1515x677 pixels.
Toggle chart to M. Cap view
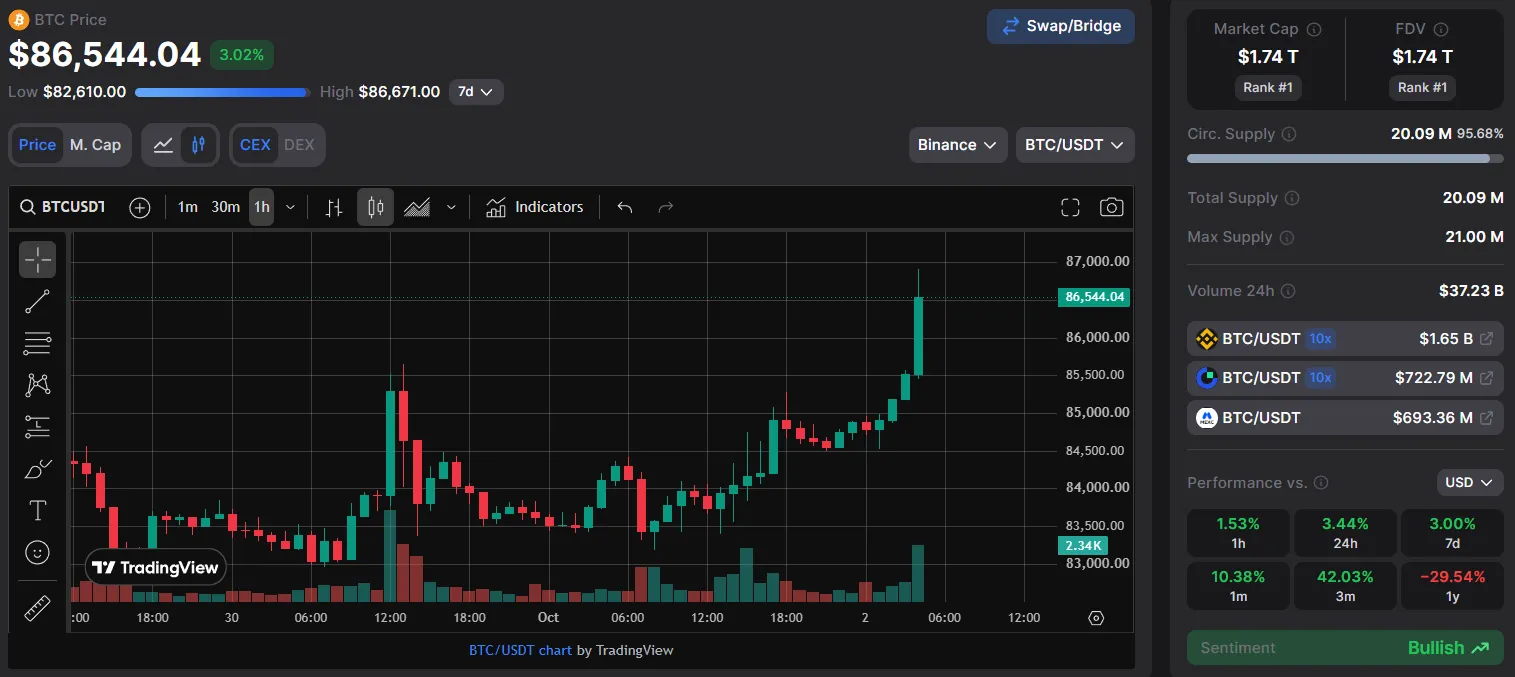coord(95,145)
